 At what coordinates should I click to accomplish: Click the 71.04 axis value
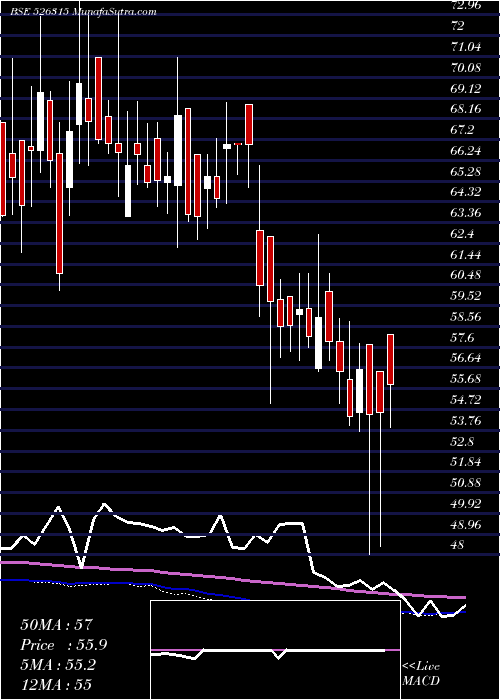[x=467, y=47]
